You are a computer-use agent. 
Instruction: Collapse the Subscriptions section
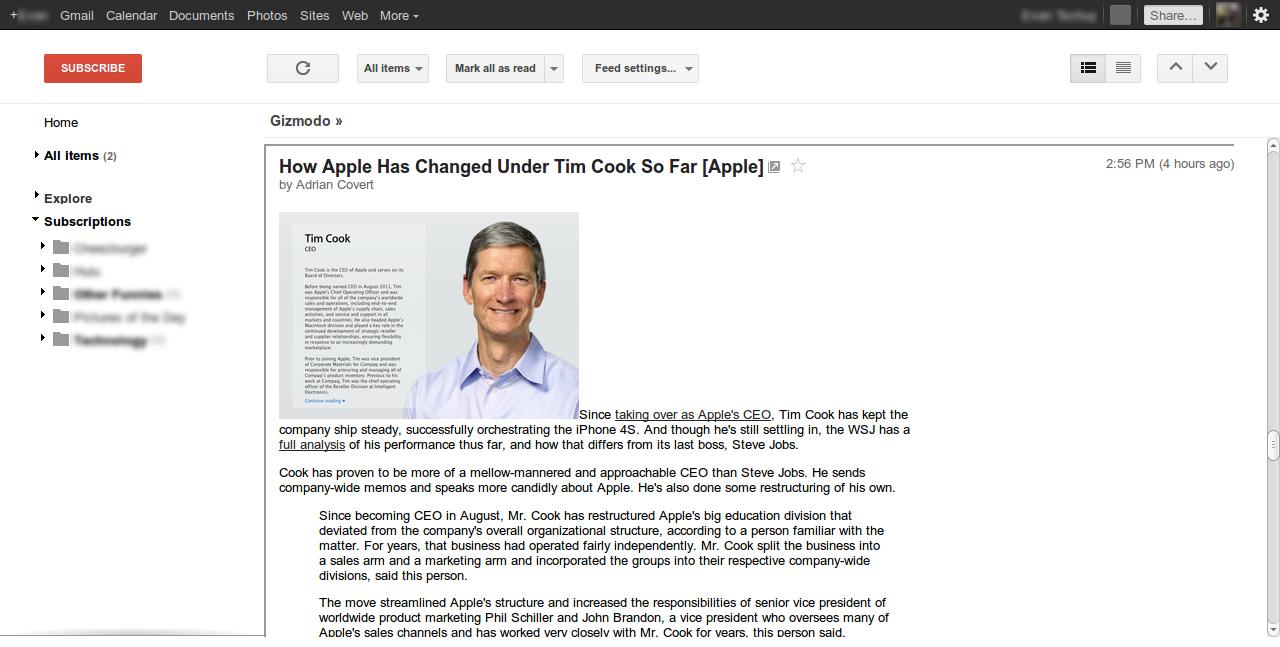click(x=36, y=221)
